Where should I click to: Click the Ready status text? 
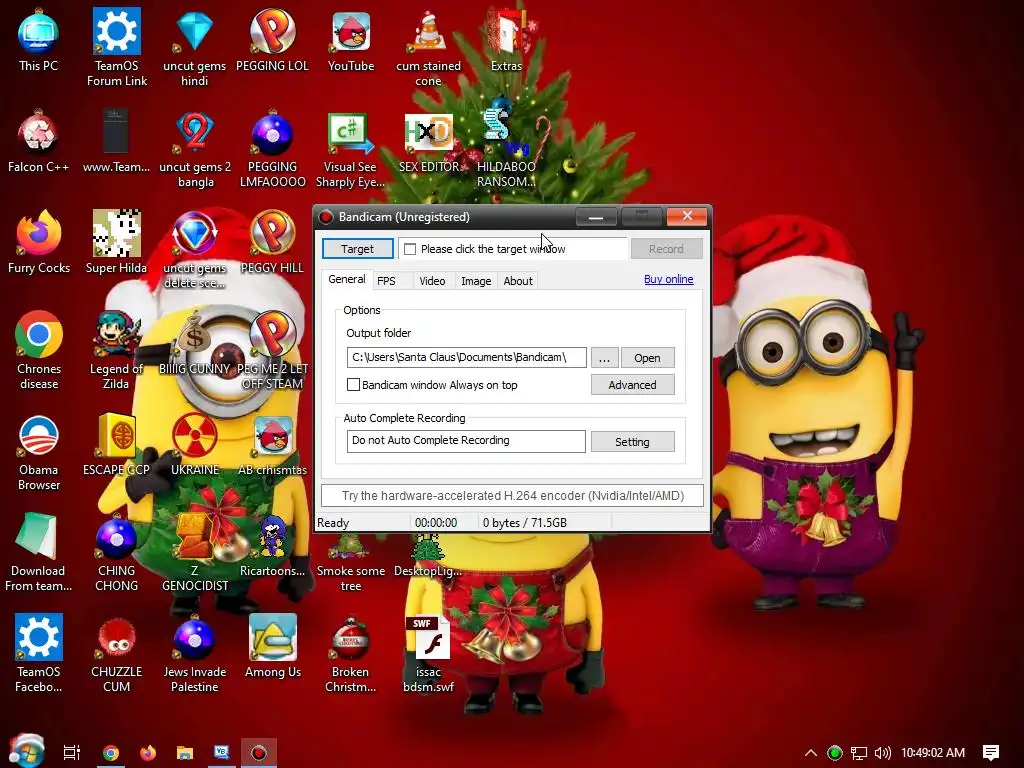click(x=333, y=522)
